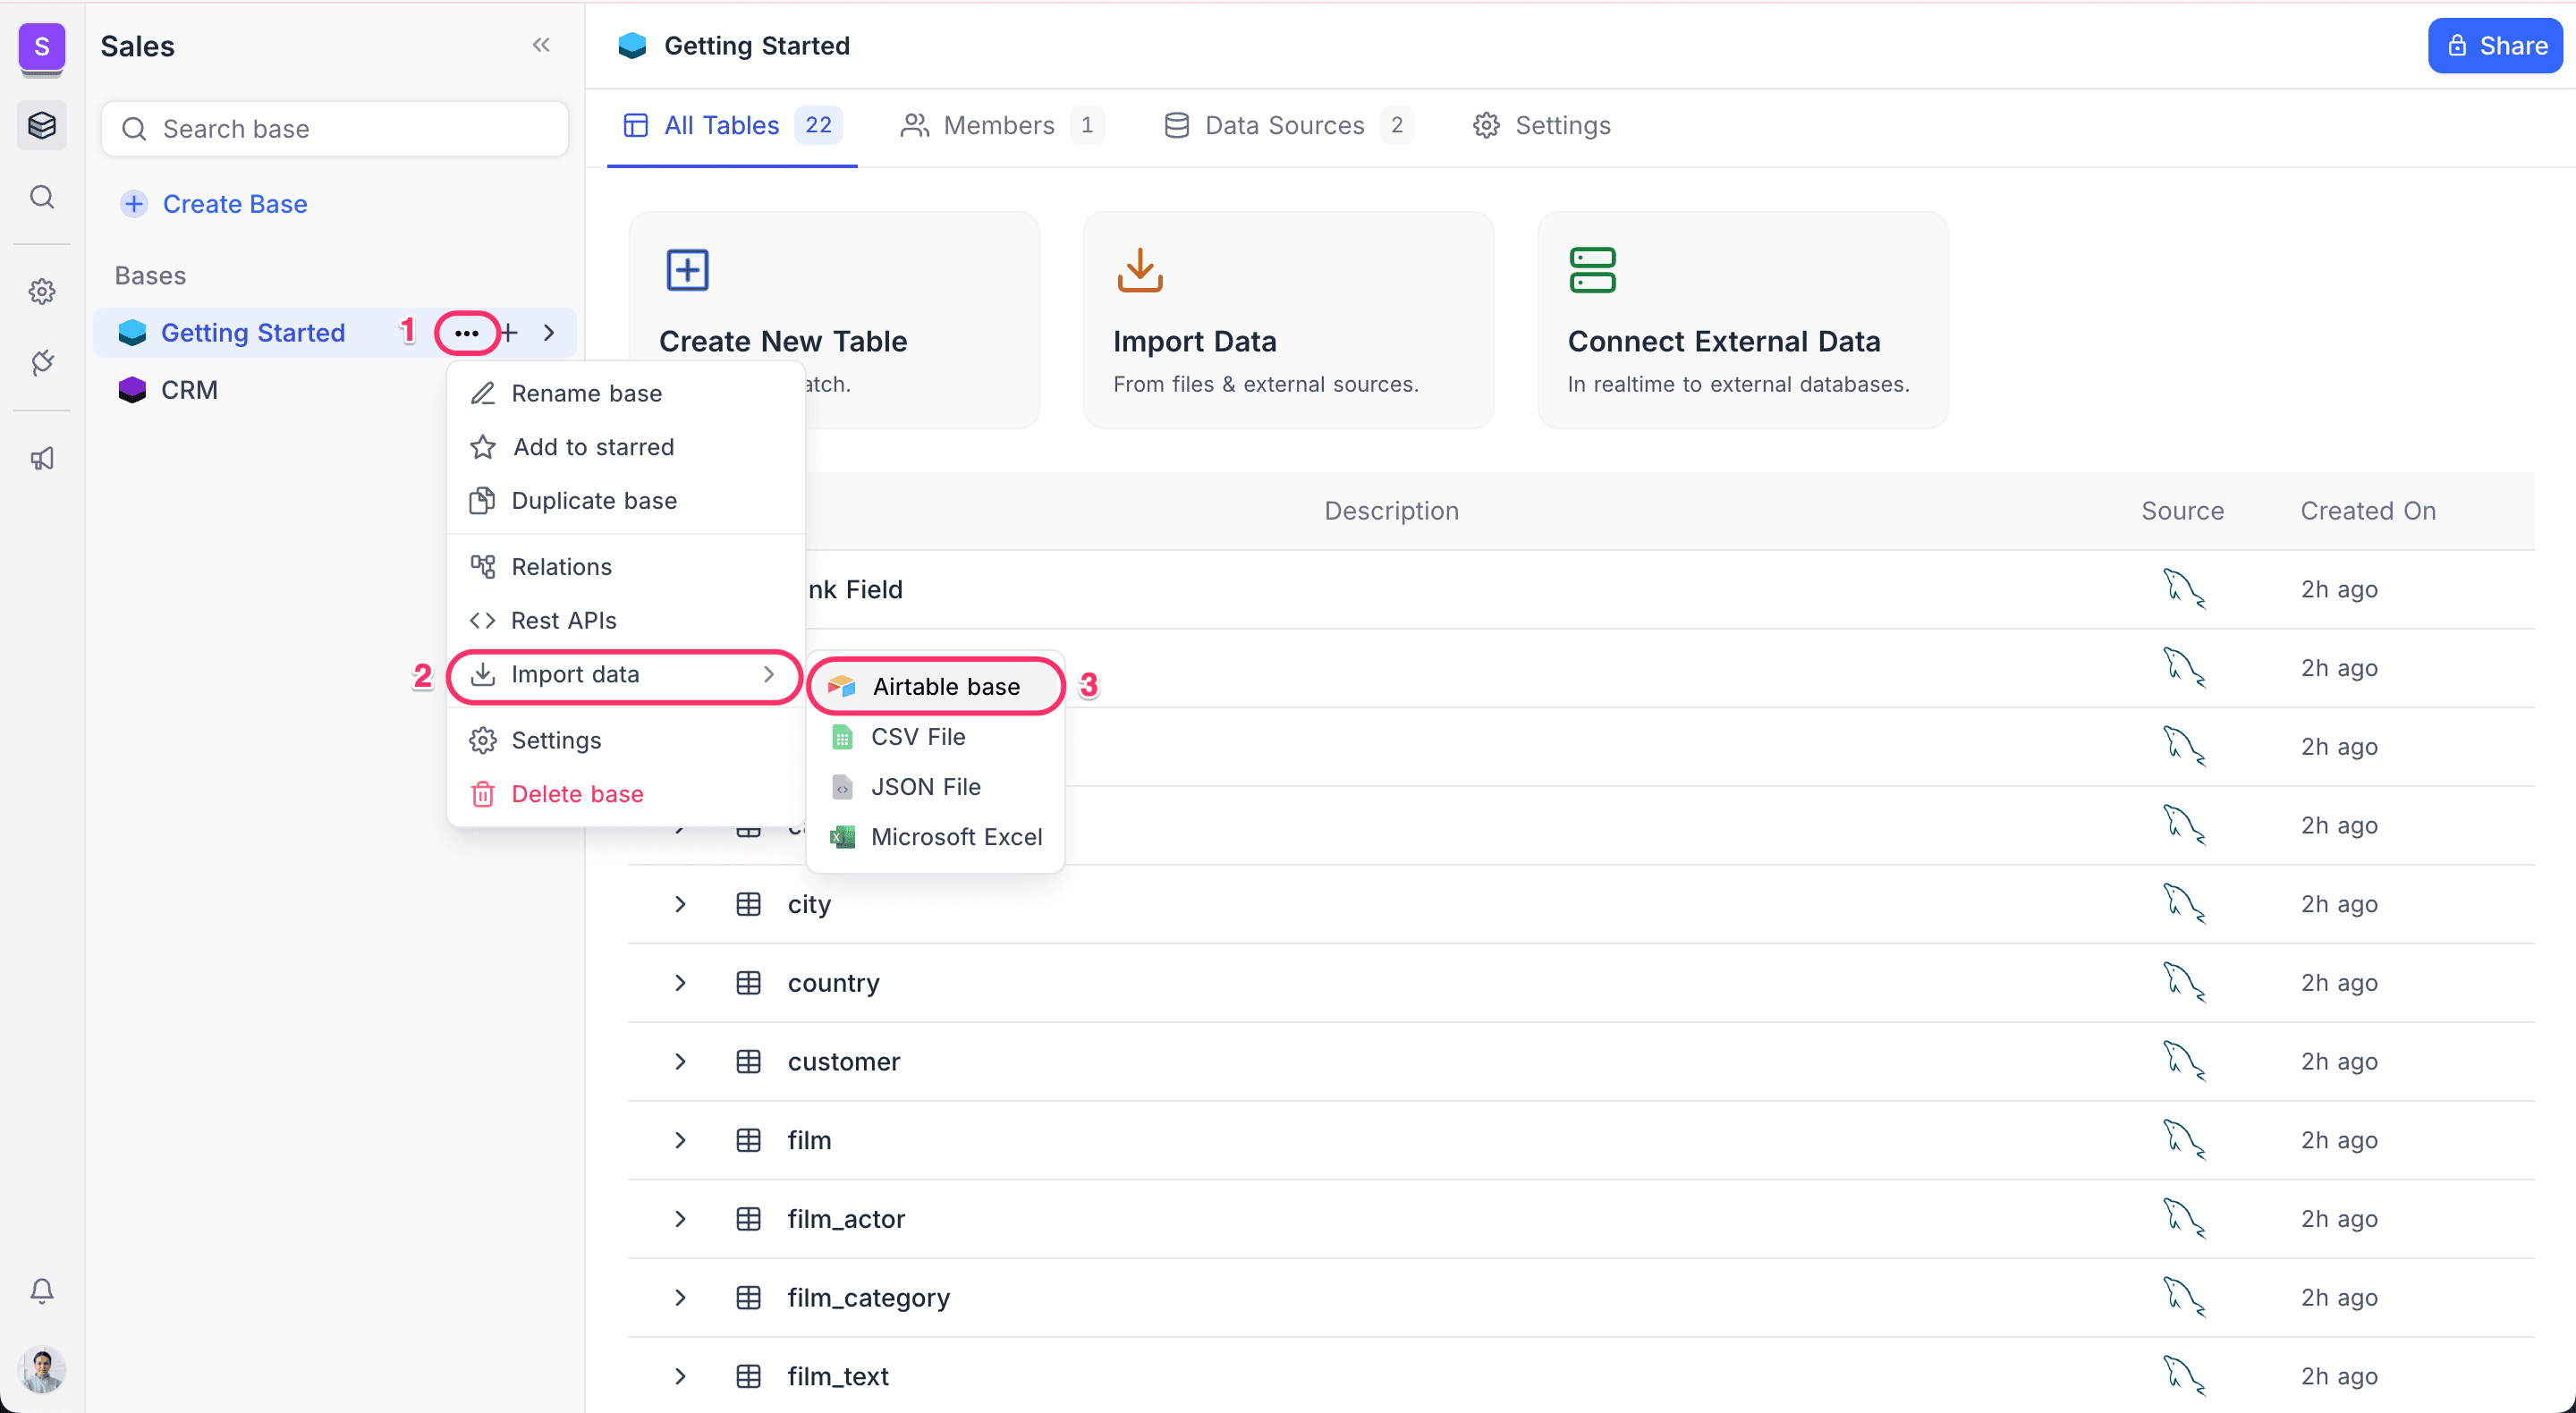Open the film_category table name
The height and width of the screenshot is (1413, 2576).
click(868, 1298)
